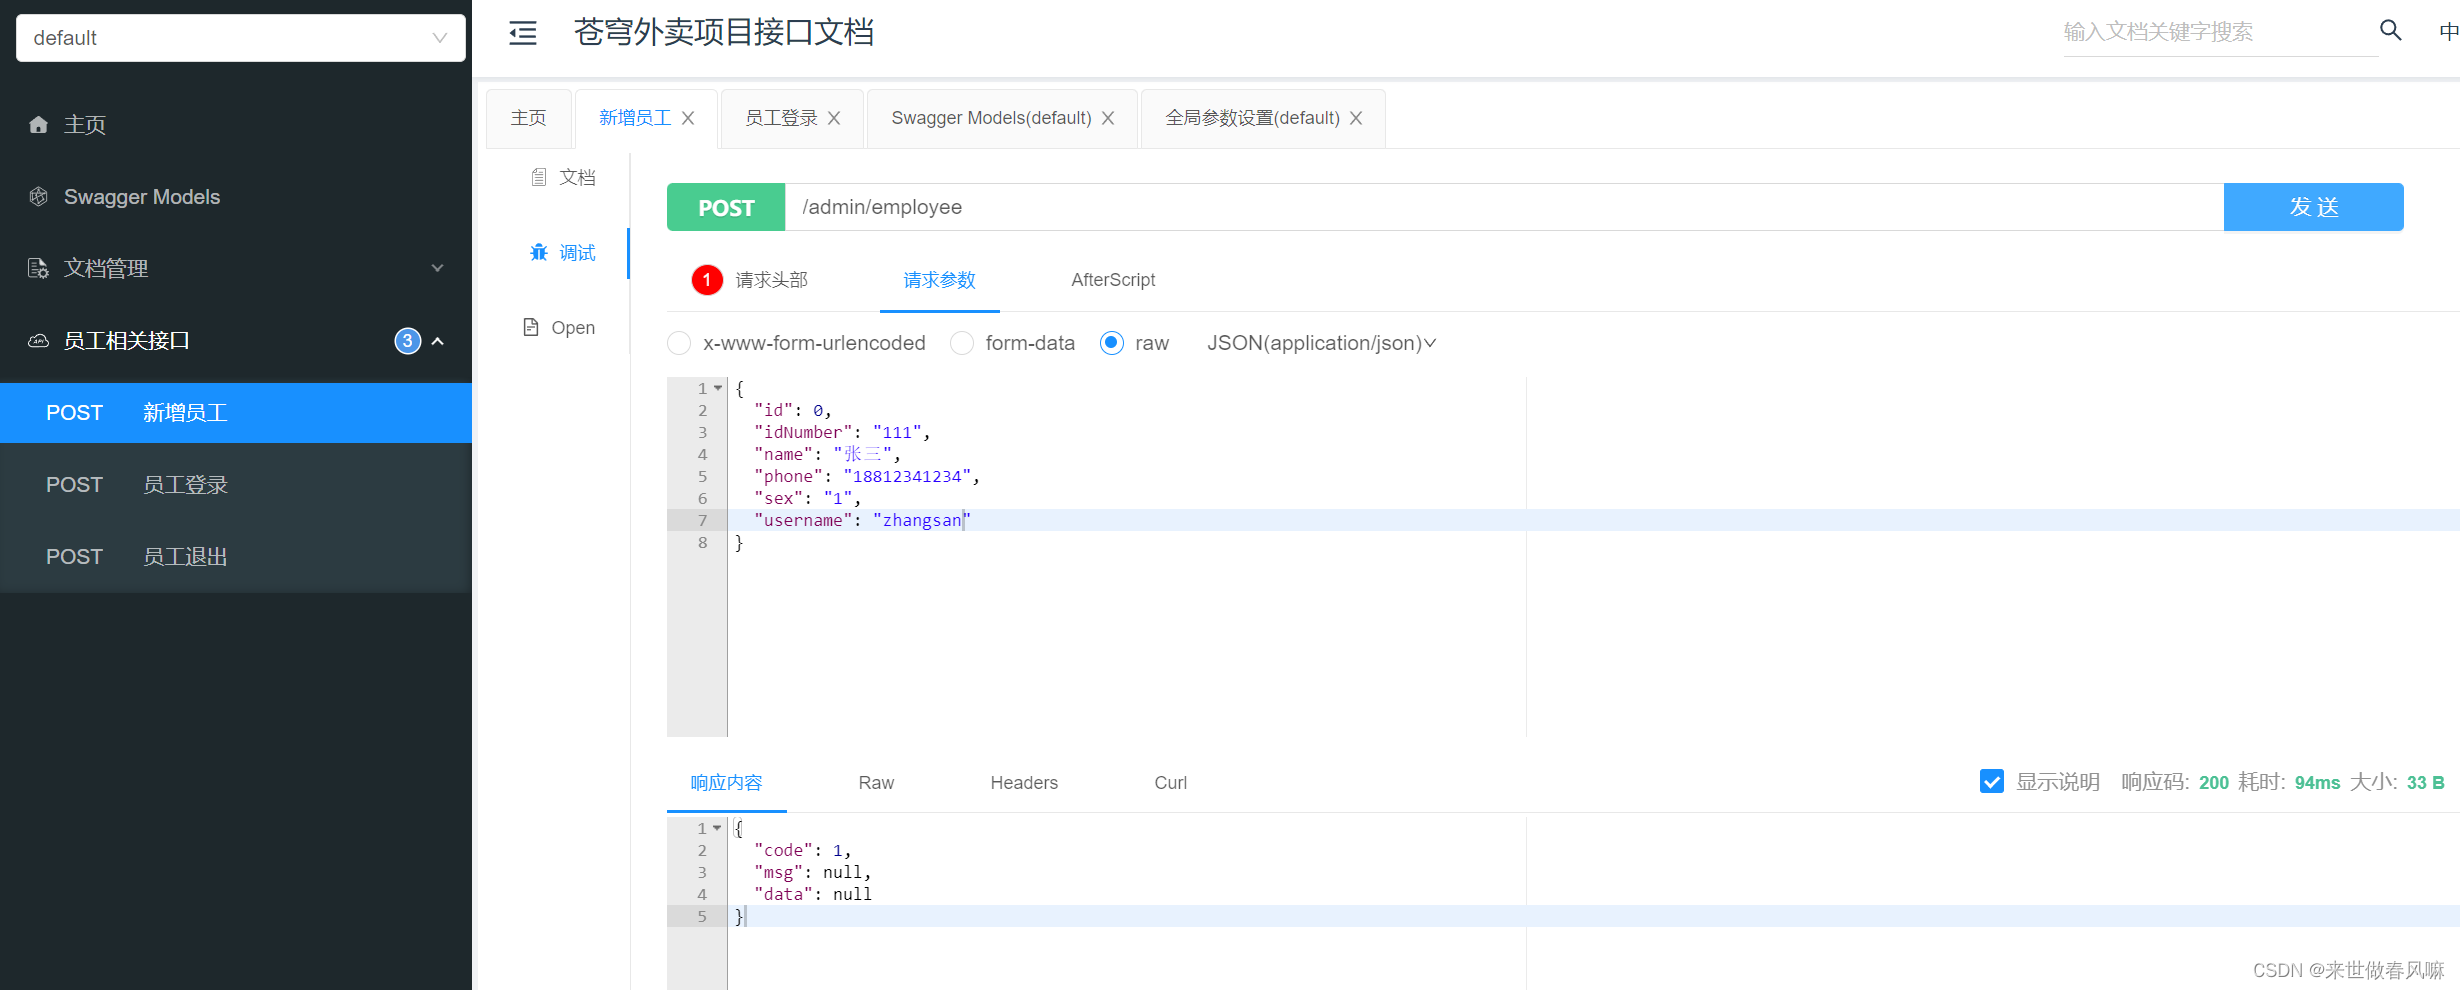This screenshot has height=990, width=2460.
Task: Click the 94ms elapsed time value
Action: [2317, 782]
